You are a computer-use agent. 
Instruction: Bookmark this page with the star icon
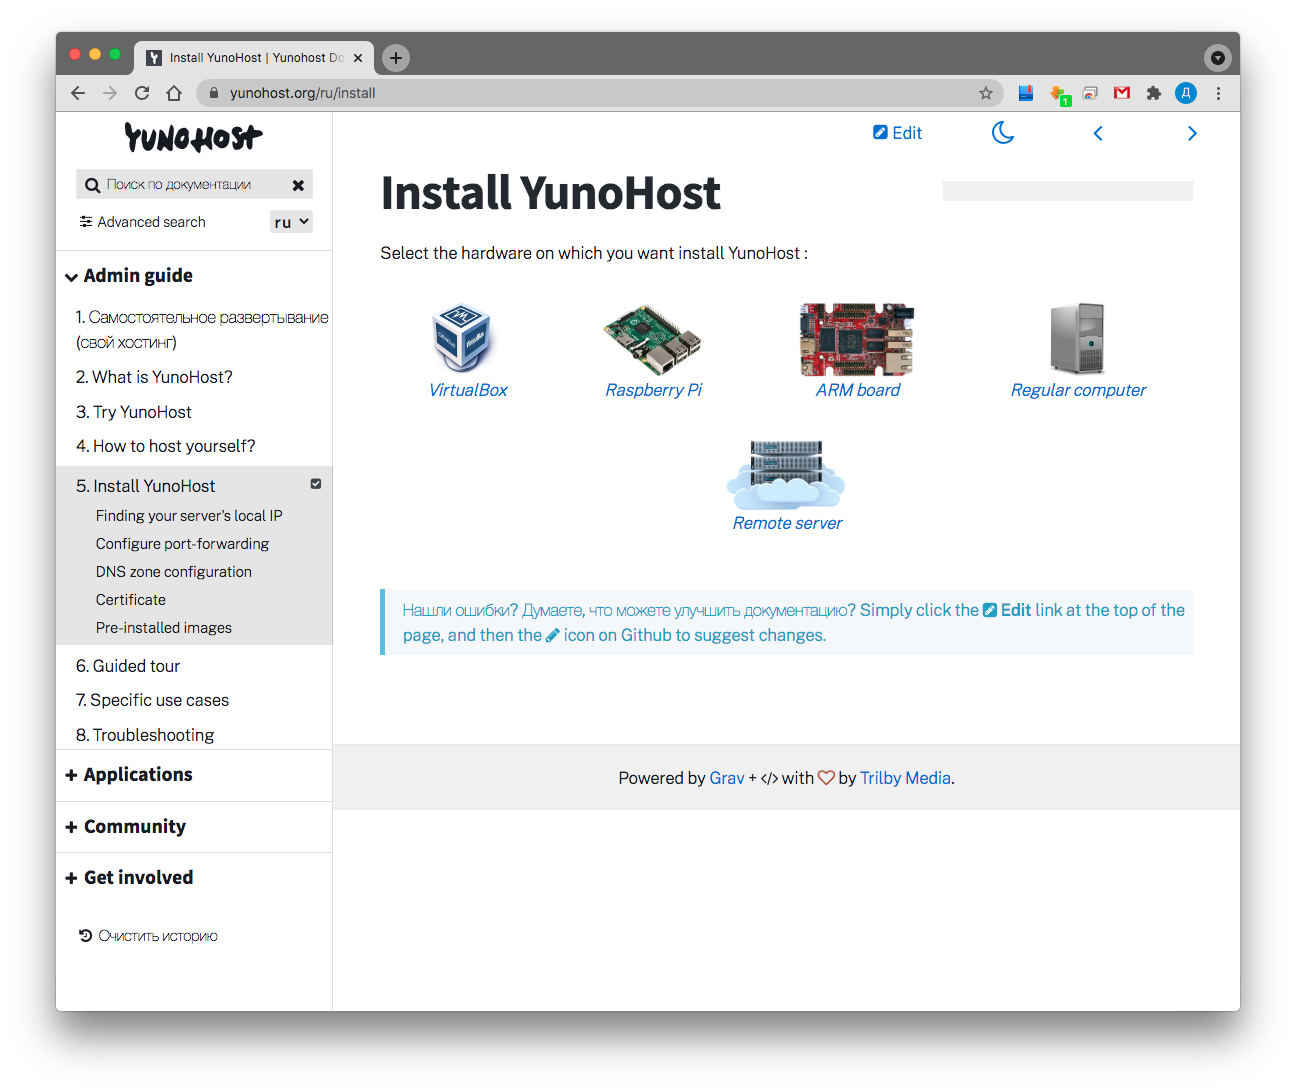pyautogui.click(x=986, y=93)
